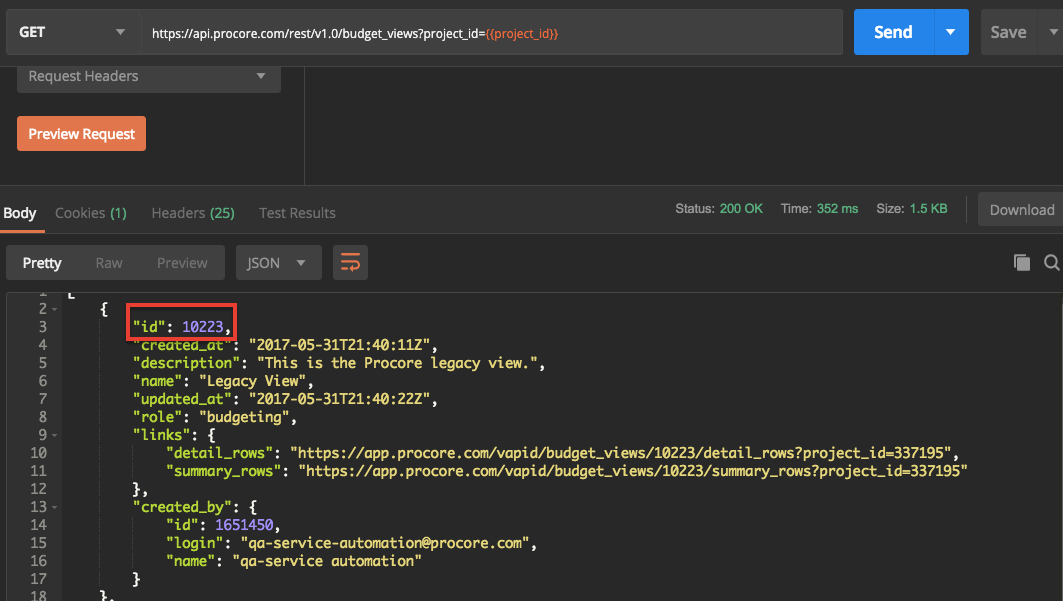The image size is (1063, 601).
Task: Open the Cookies (1) tab
Action: [91, 213]
